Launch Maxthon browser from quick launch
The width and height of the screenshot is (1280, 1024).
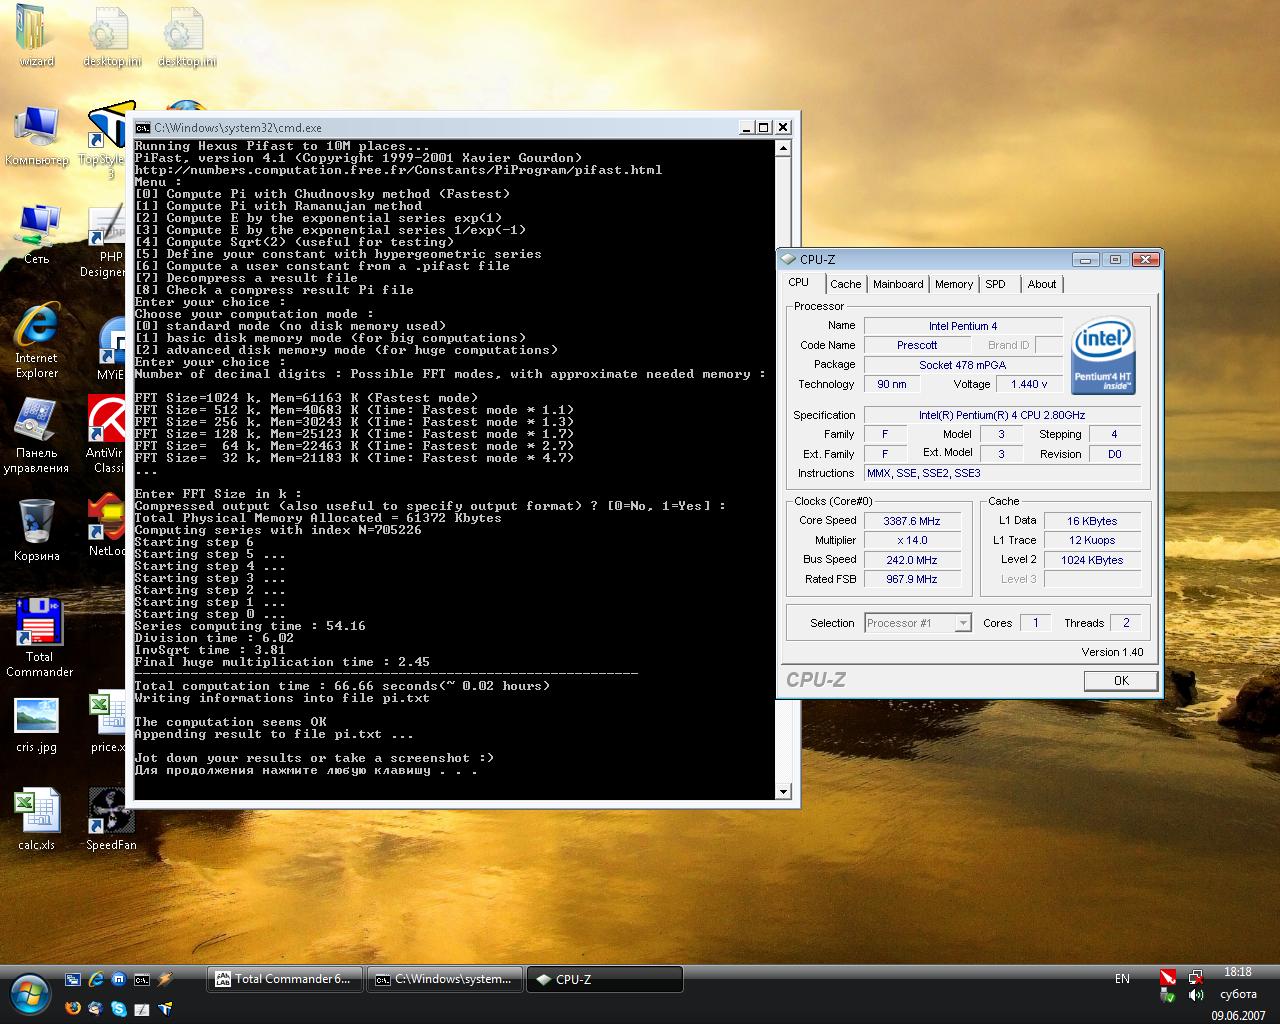[119, 980]
